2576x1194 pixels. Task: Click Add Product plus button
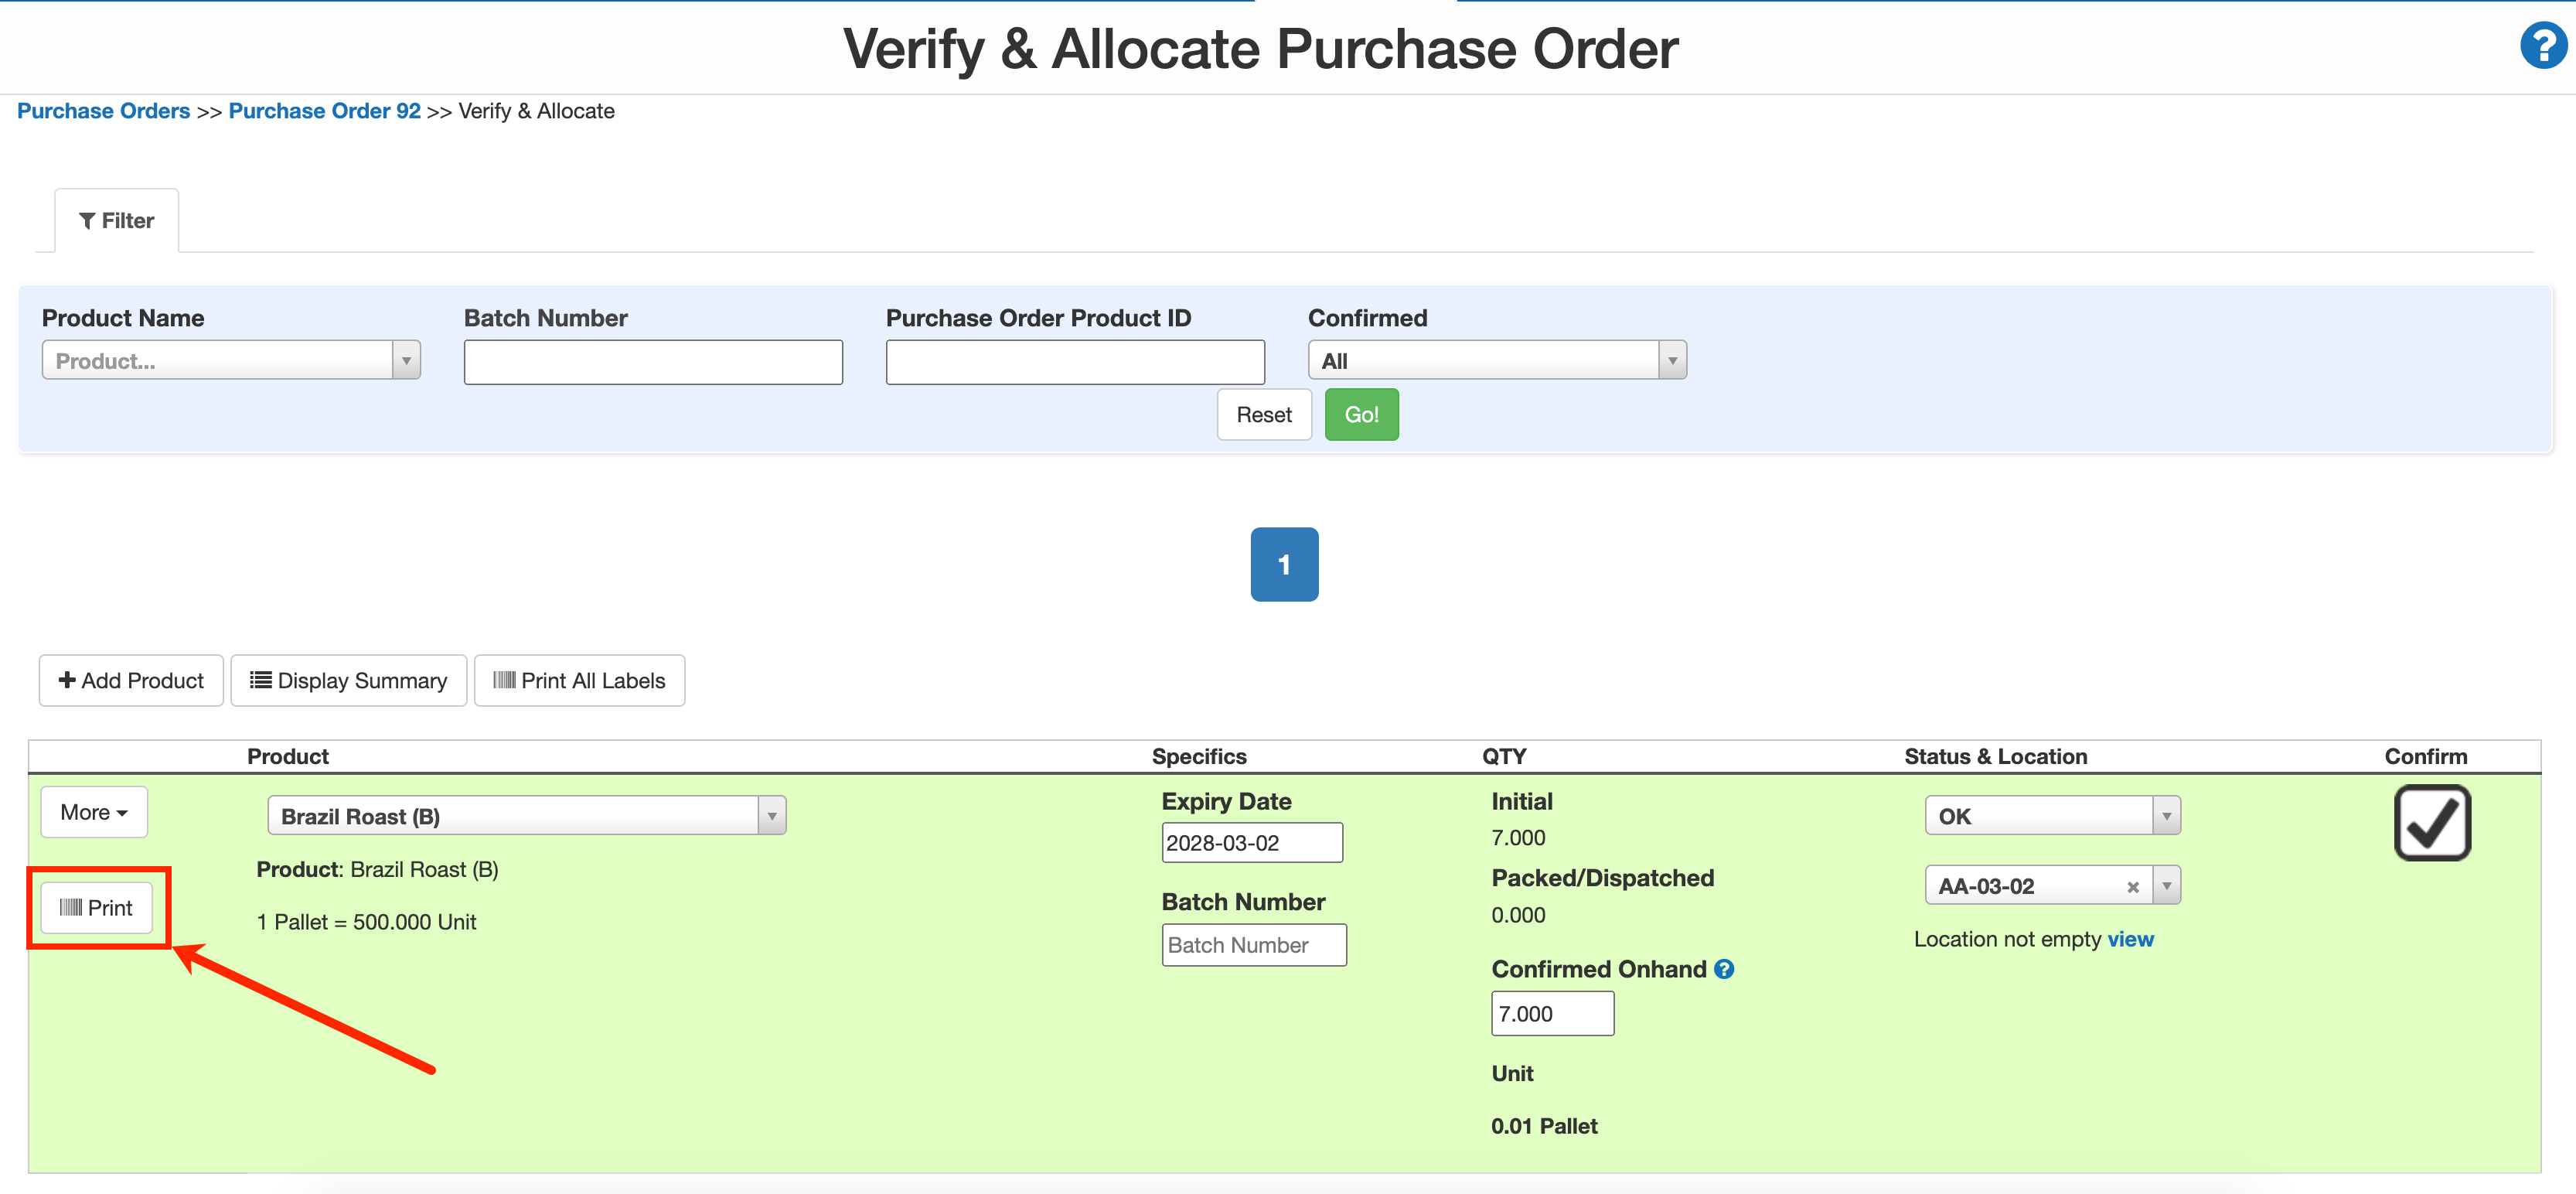[131, 681]
